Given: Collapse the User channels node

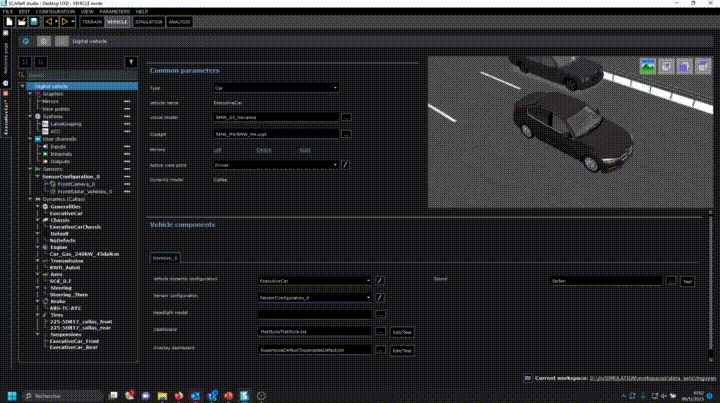Looking at the screenshot, I should [30, 139].
